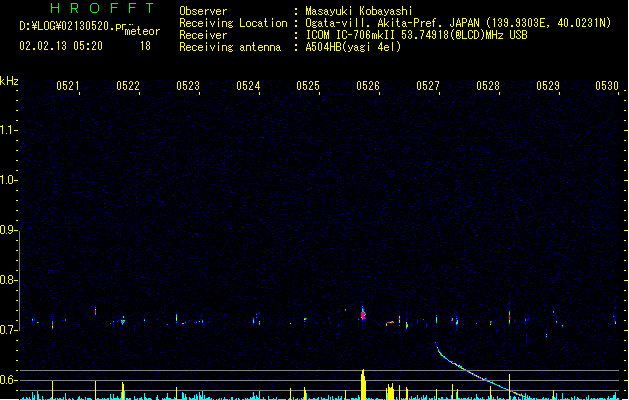Select the 0529 time marker
Screen dimensions: 629x400
(548, 85)
